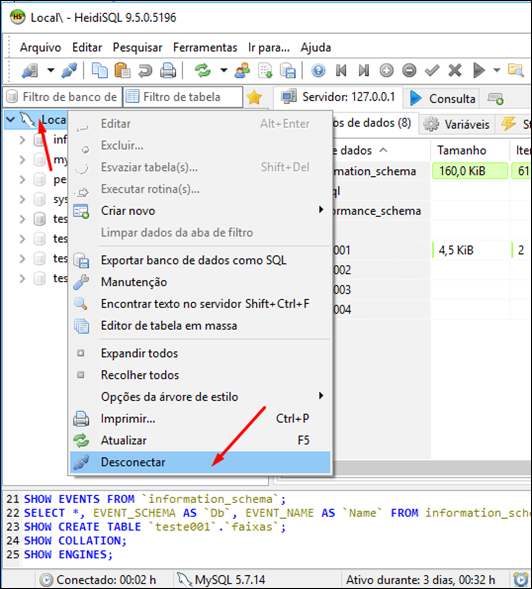Open the Pesquisar menu
This screenshot has width=532, height=589.
coord(138,47)
